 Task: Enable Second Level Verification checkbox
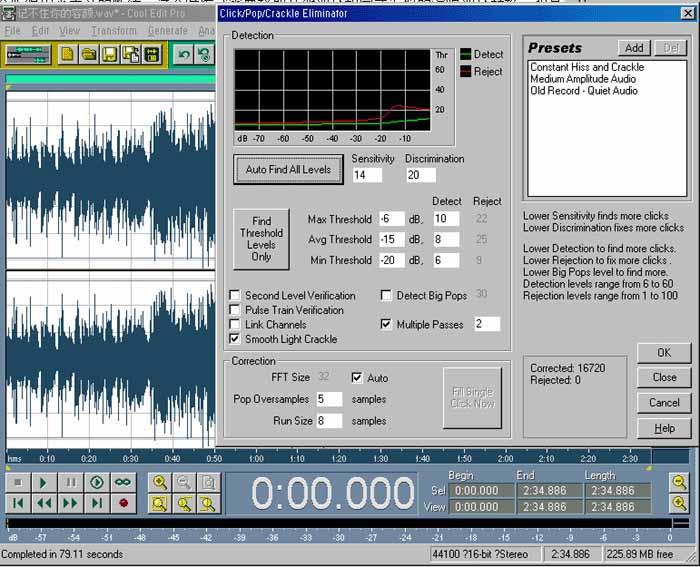tap(234, 296)
